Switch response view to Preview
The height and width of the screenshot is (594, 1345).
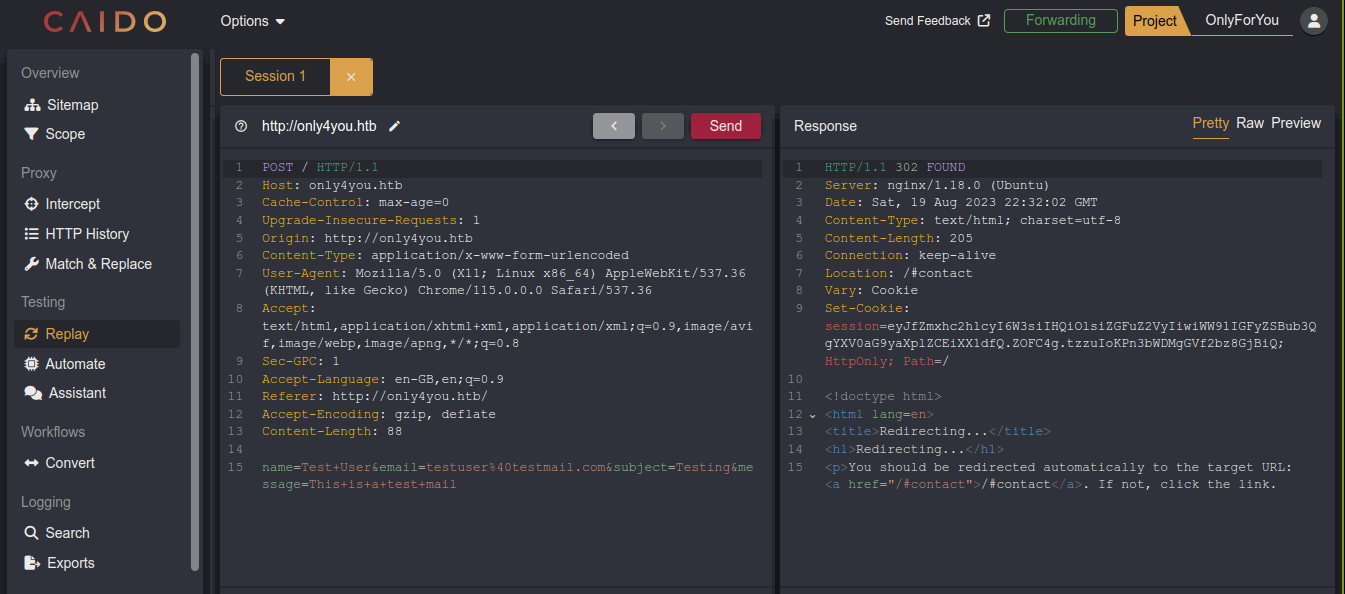tap(1296, 123)
